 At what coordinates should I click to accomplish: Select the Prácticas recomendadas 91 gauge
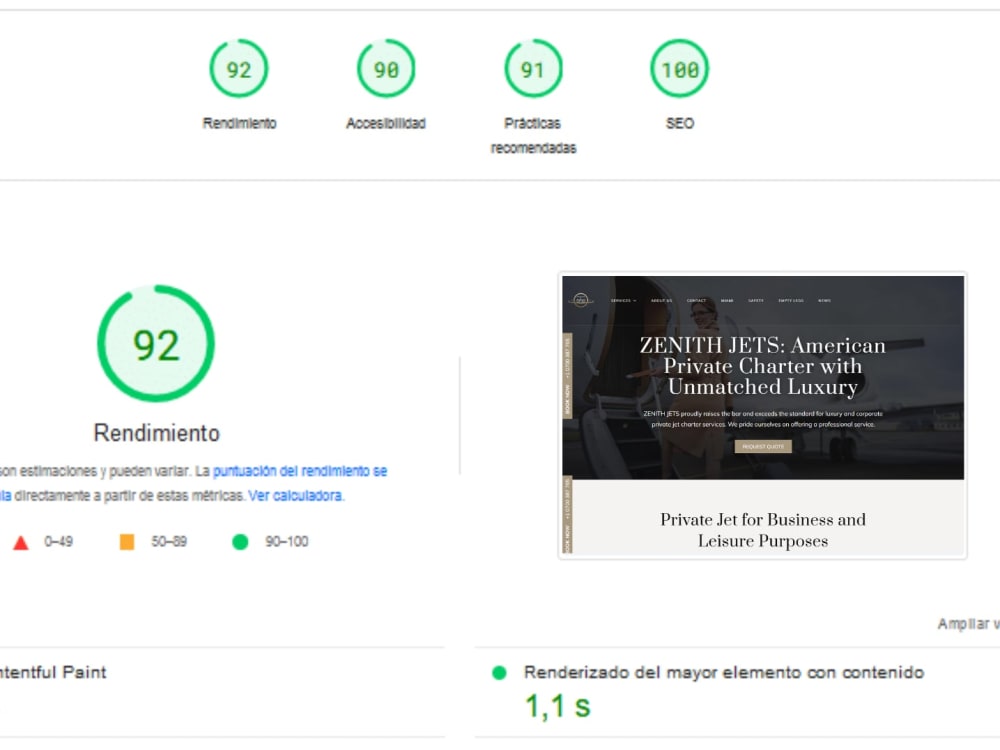pos(533,68)
